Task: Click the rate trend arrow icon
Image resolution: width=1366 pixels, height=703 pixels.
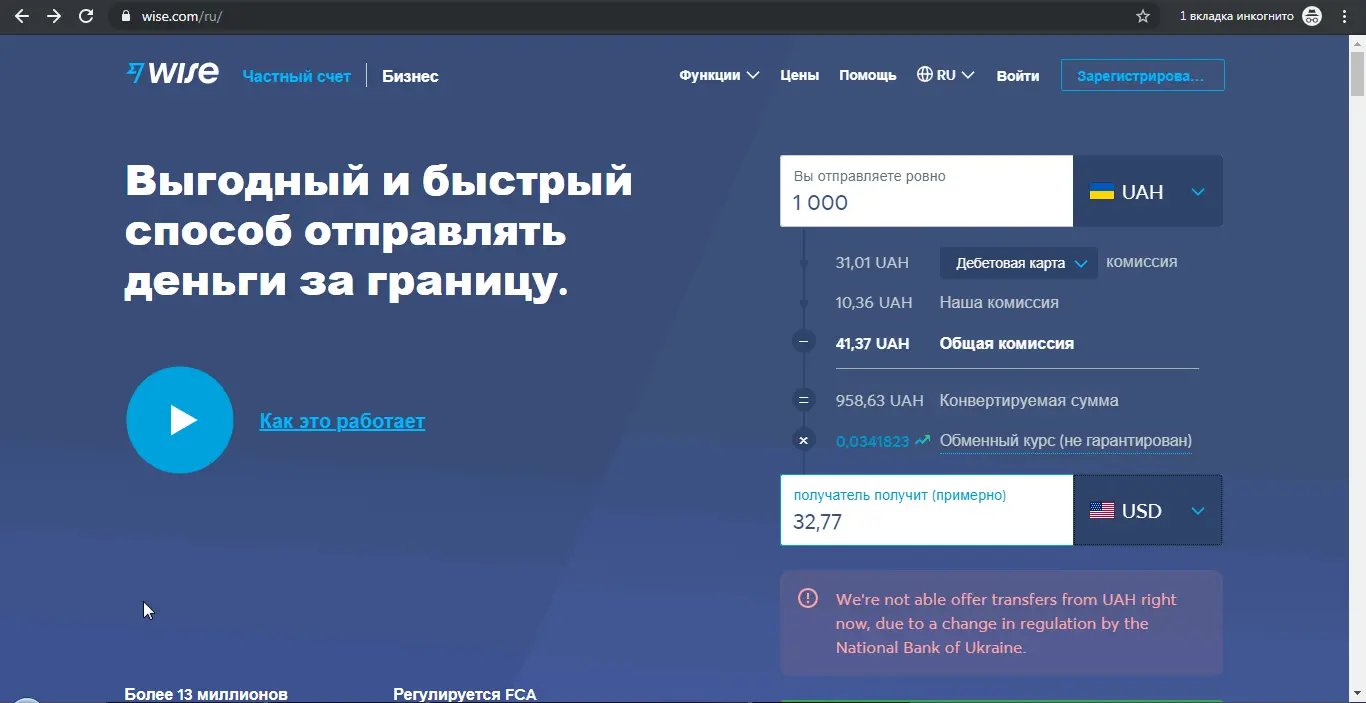Action: coord(922,440)
